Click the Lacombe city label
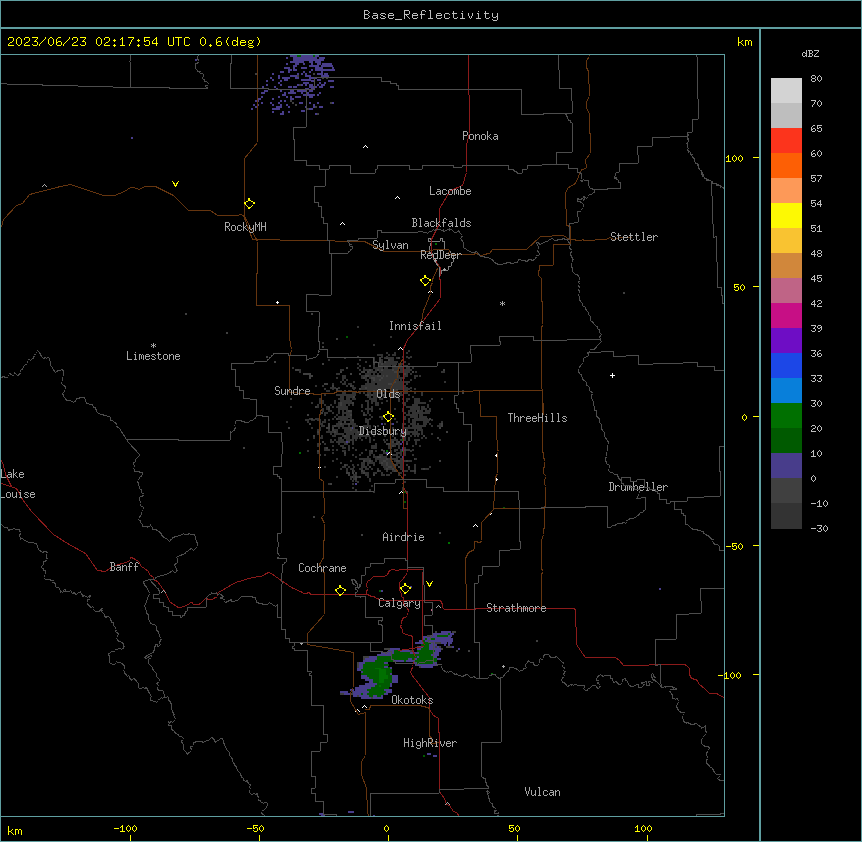The height and width of the screenshot is (842, 862). point(450,191)
